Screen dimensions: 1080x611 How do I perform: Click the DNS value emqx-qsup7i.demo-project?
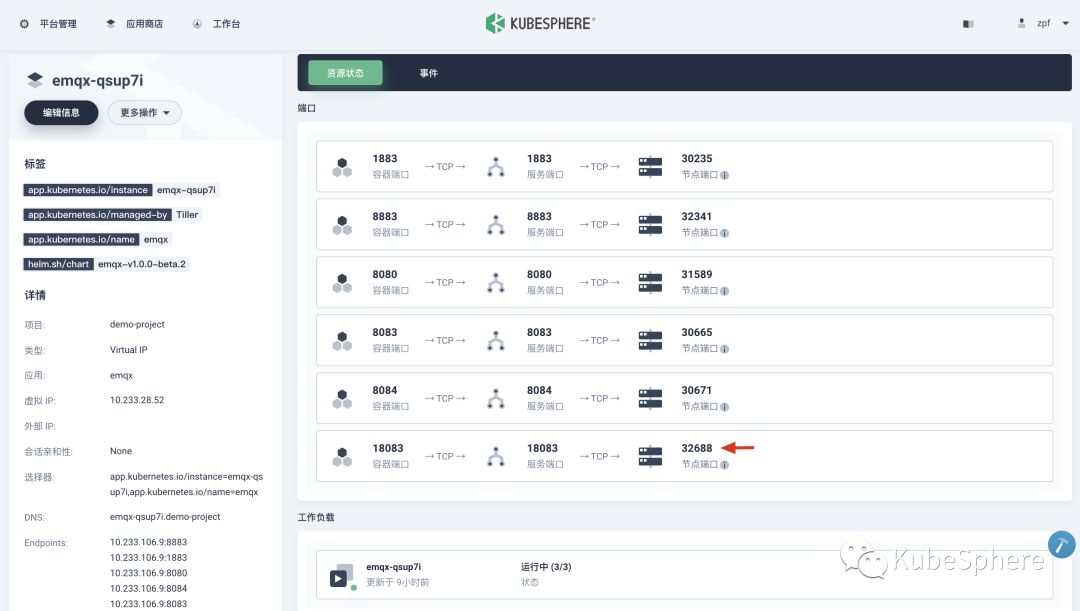[x=165, y=517]
